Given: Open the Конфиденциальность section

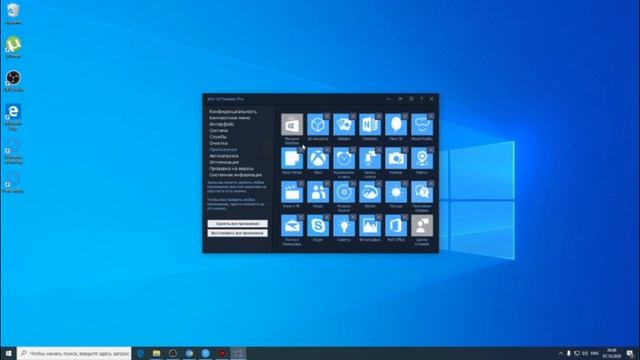Looking at the screenshot, I should point(233,111).
